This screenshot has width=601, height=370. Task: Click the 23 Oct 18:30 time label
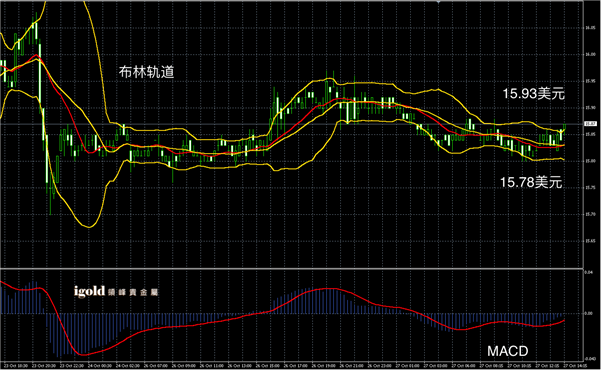pyautogui.click(x=16, y=366)
